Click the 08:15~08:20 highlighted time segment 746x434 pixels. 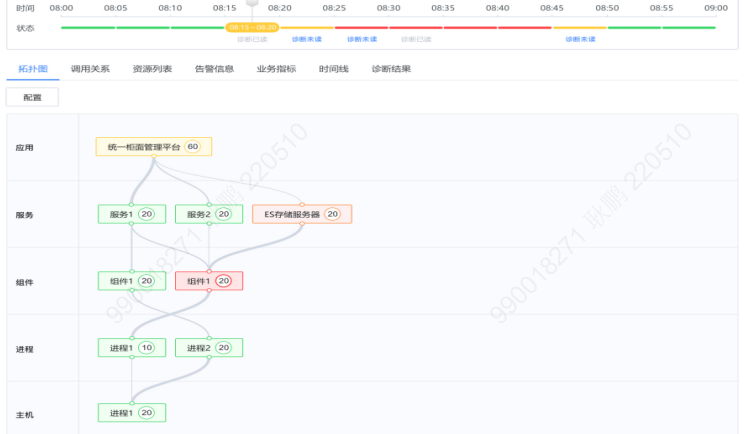pos(252,28)
